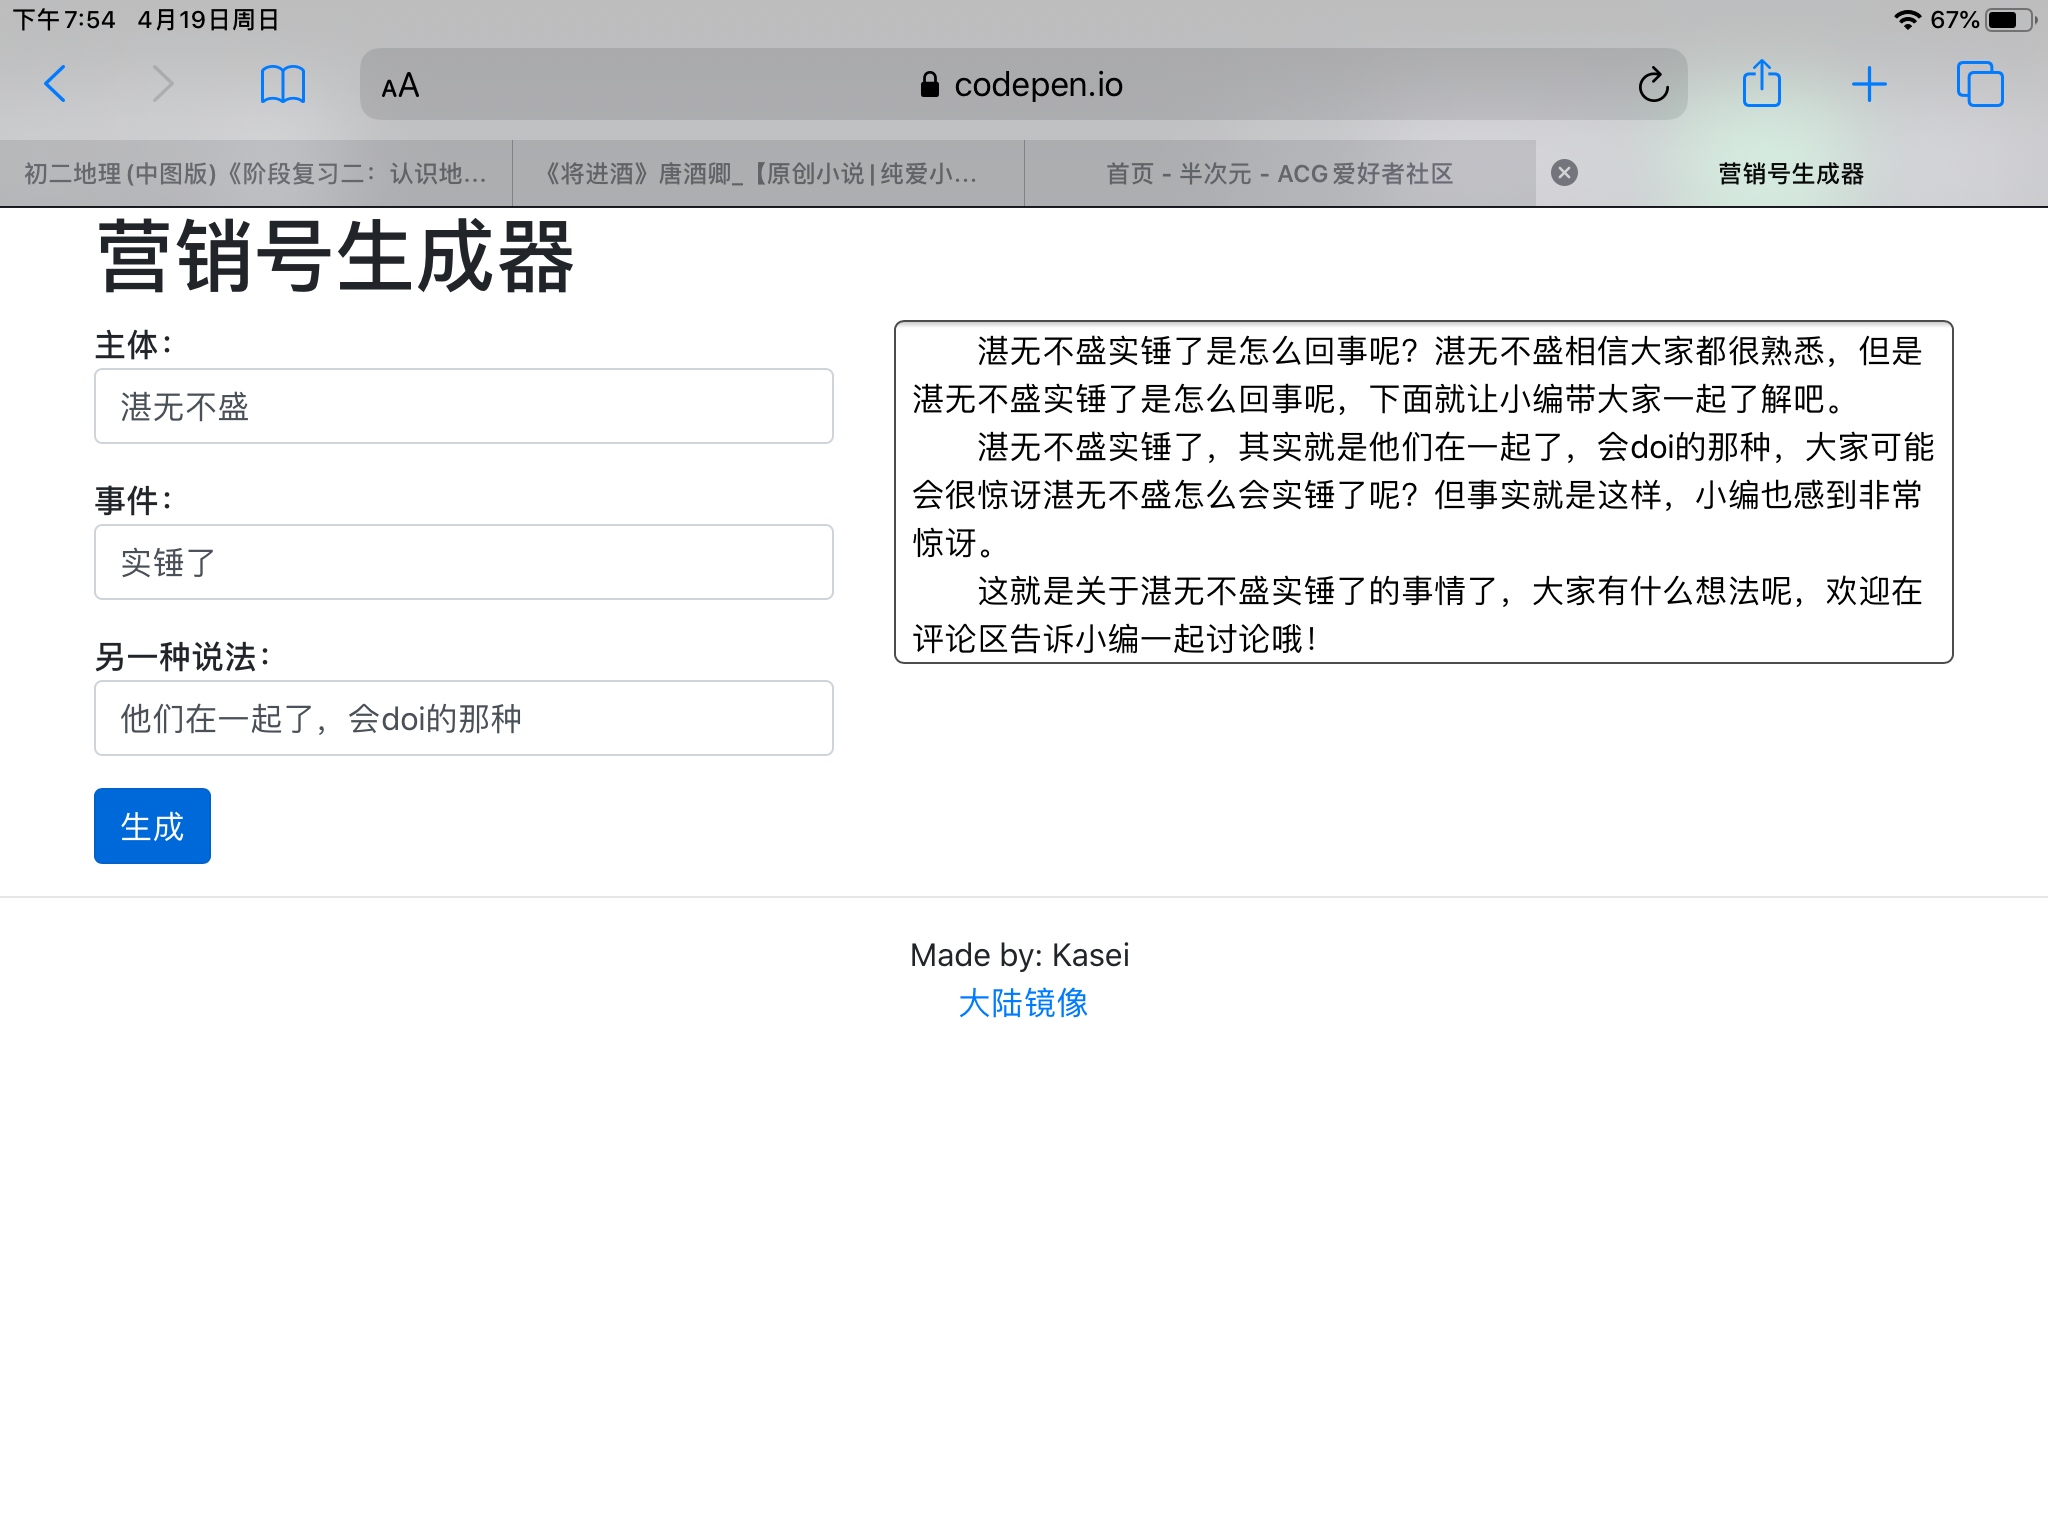Switch to the 《将进酒》唐酒卿 tab
The image size is (2048, 1536).
tap(768, 174)
